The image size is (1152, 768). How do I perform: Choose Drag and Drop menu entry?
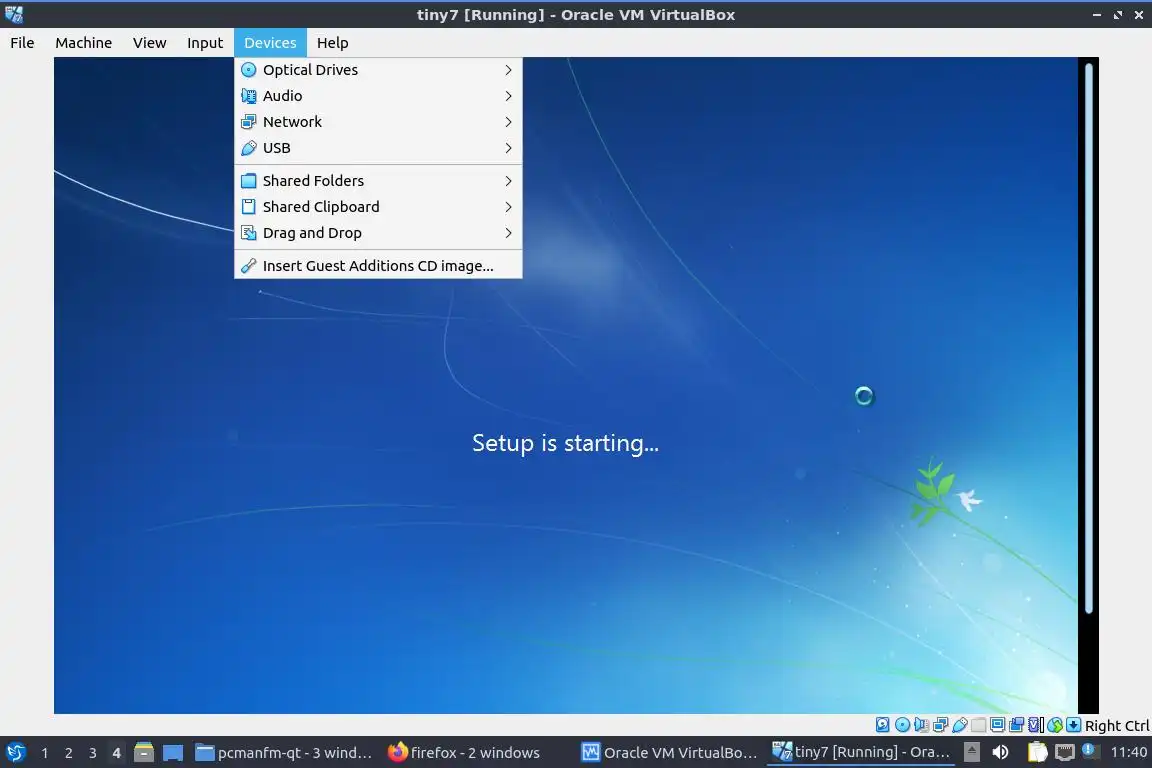click(x=378, y=233)
